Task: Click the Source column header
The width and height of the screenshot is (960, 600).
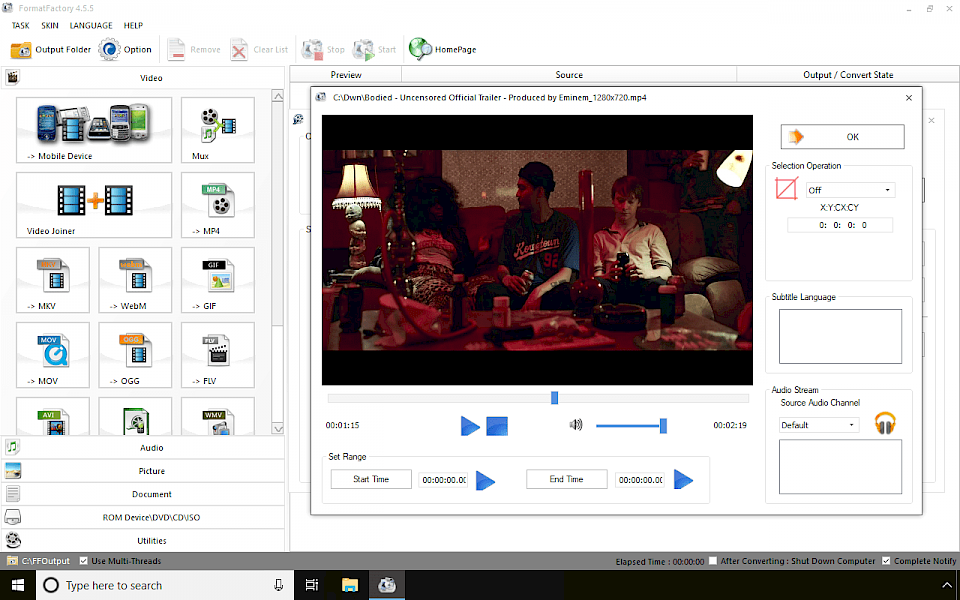Action: pos(569,75)
